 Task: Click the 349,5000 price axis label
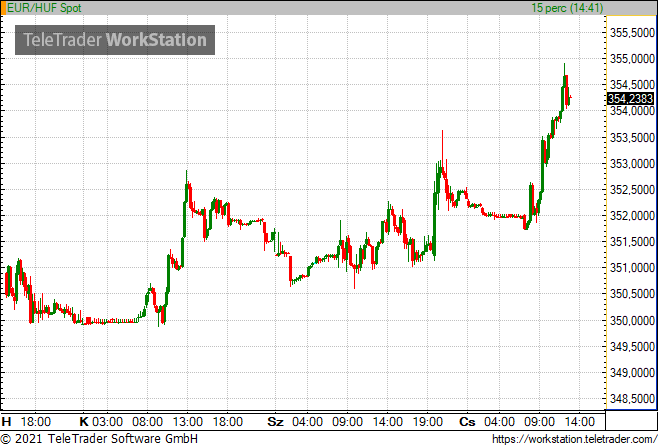[x=632, y=346]
